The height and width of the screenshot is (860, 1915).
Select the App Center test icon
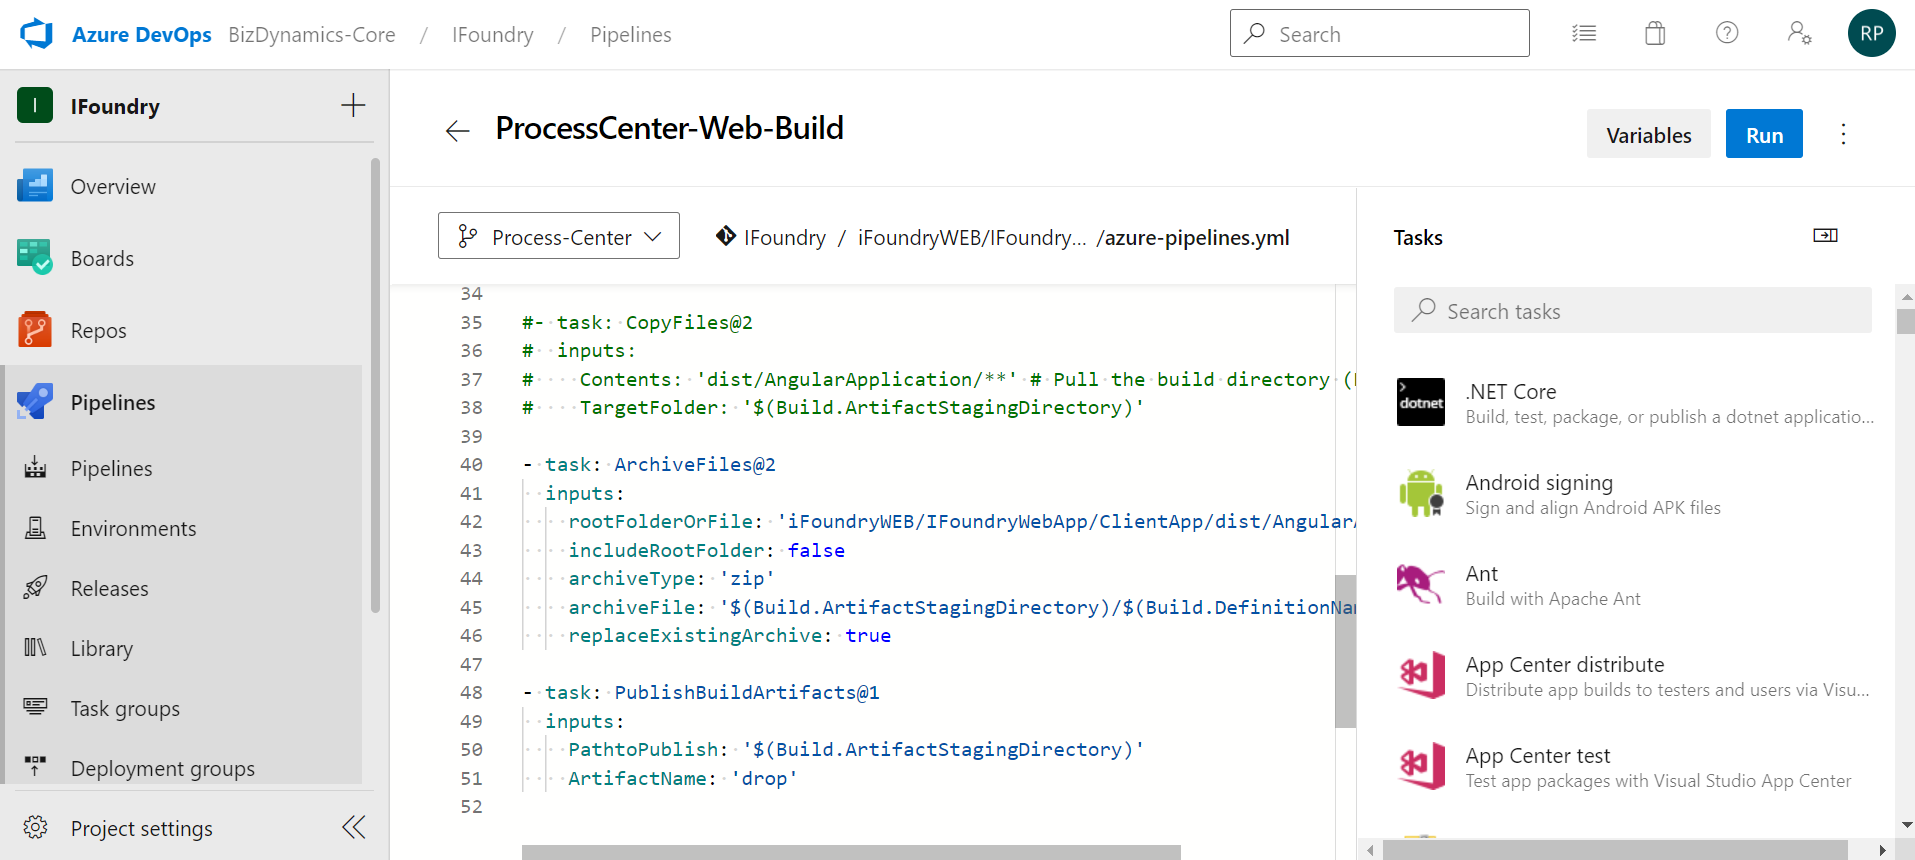[1421, 766]
